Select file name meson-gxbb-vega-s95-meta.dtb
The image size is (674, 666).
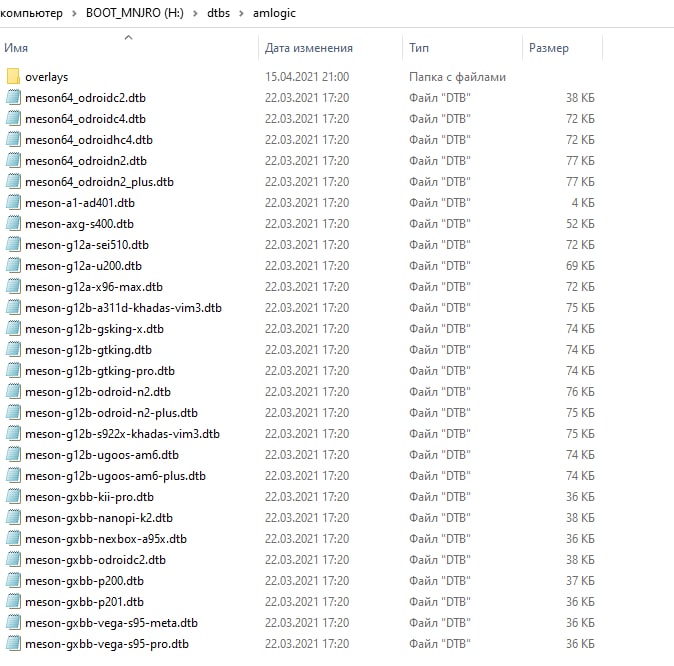coord(111,623)
